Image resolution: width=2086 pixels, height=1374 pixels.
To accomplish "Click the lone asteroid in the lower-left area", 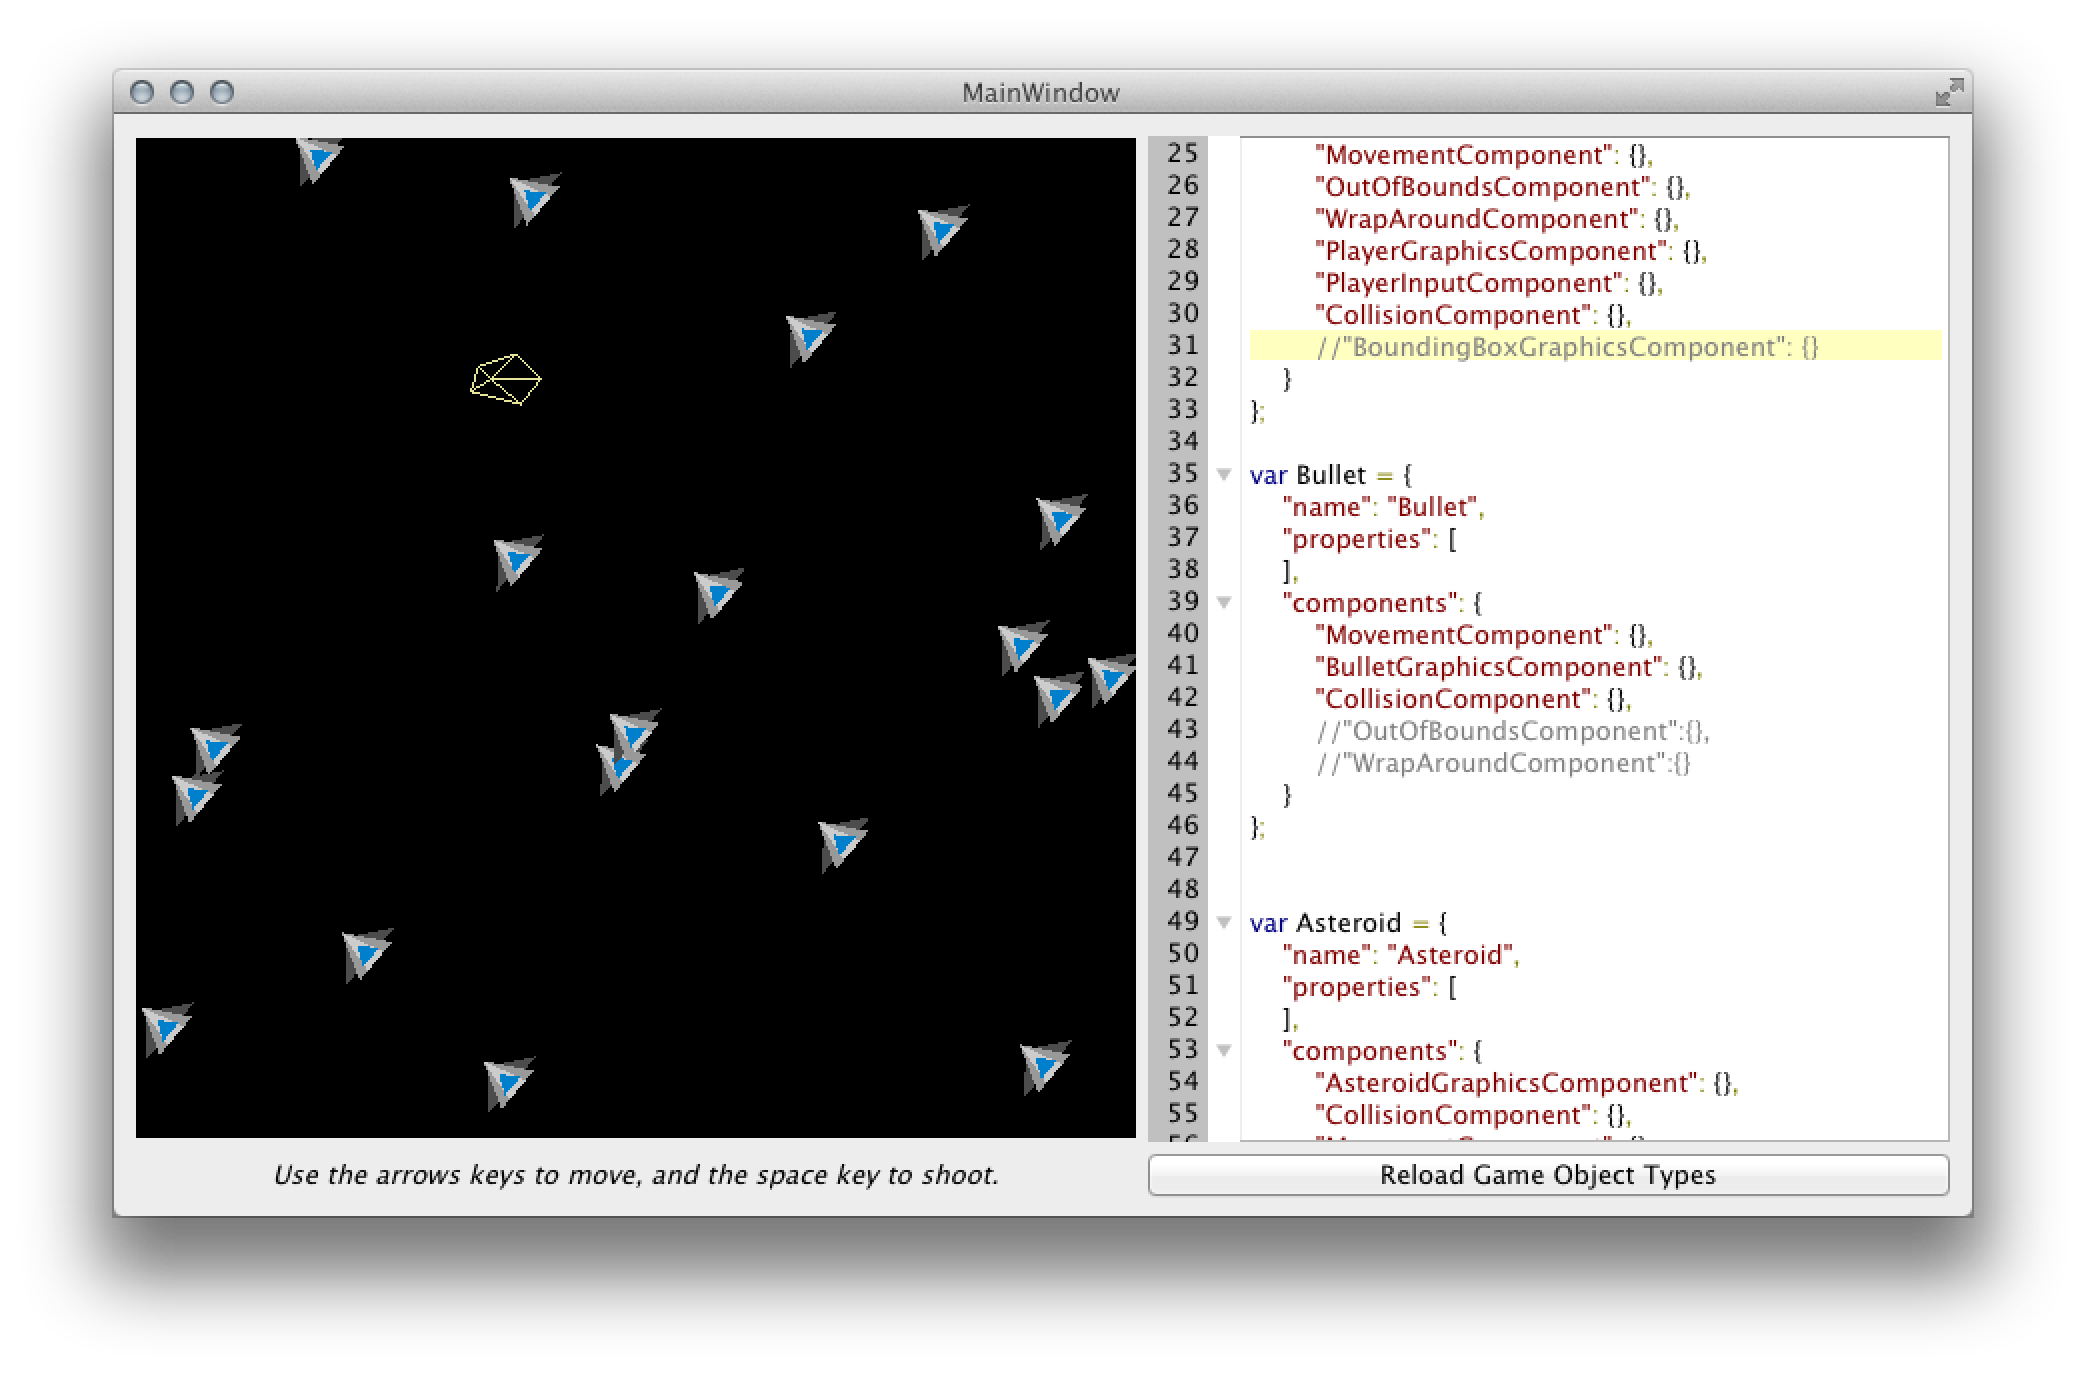I will click(x=366, y=953).
